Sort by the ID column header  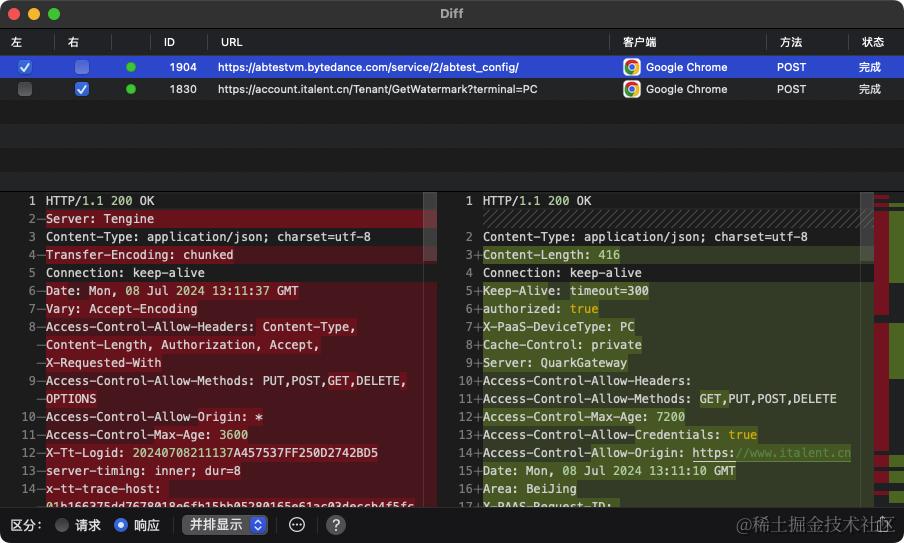click(169, 42)
